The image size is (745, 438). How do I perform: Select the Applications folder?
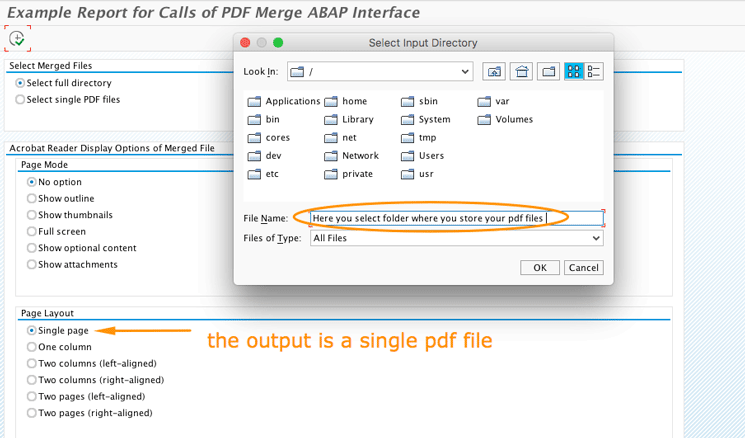[284, 101]
